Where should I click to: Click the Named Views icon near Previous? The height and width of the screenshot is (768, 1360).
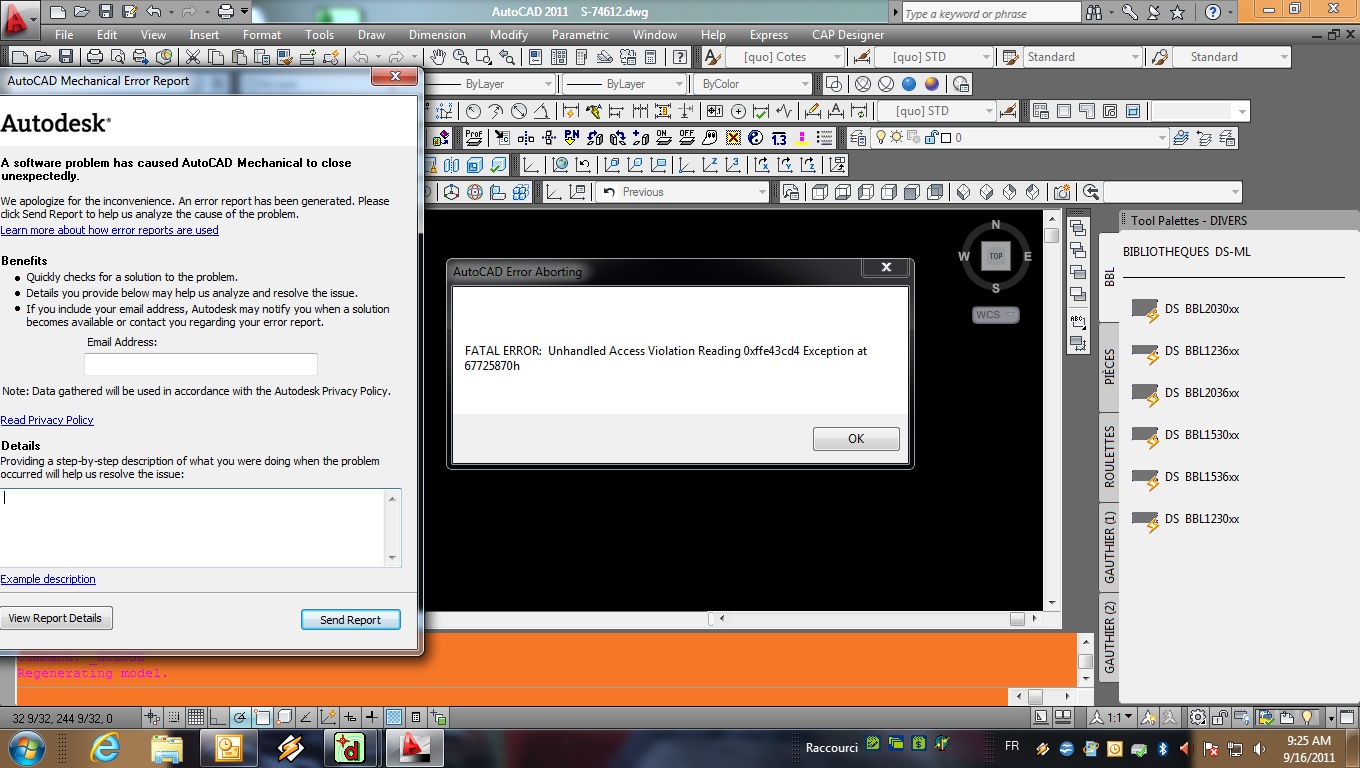click(791, 192)
